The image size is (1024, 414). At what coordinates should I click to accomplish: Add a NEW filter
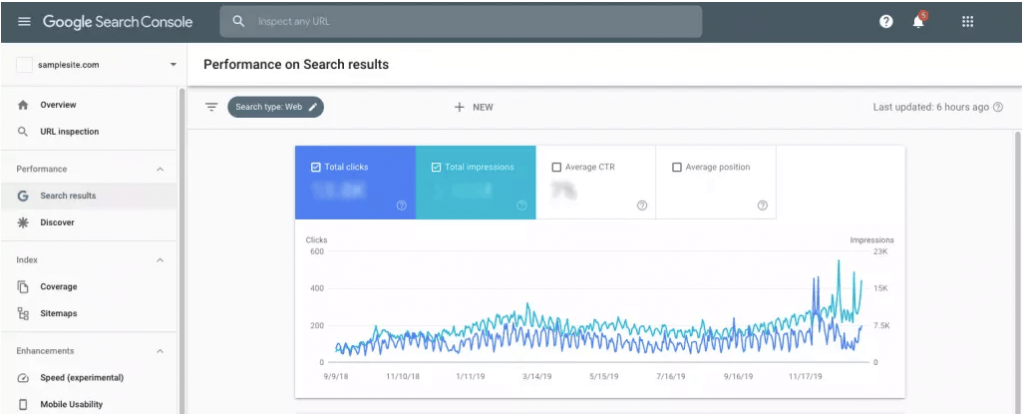[474, 107]
